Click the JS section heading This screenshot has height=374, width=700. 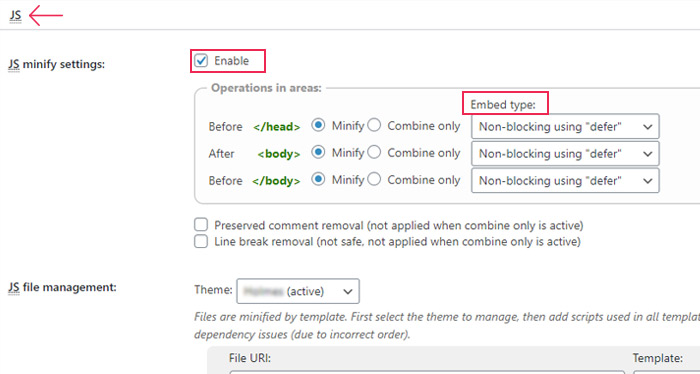pyautogui.click(x=15, y=15)
